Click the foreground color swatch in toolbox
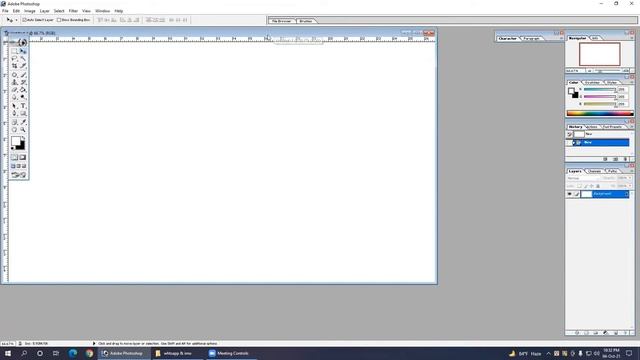 point(15,141)
